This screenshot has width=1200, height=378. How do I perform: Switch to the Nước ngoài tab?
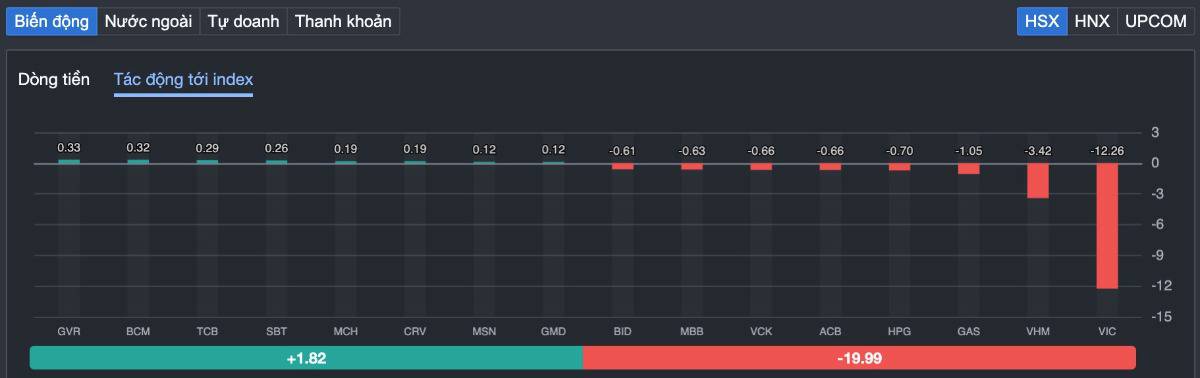tap(148, 21)
